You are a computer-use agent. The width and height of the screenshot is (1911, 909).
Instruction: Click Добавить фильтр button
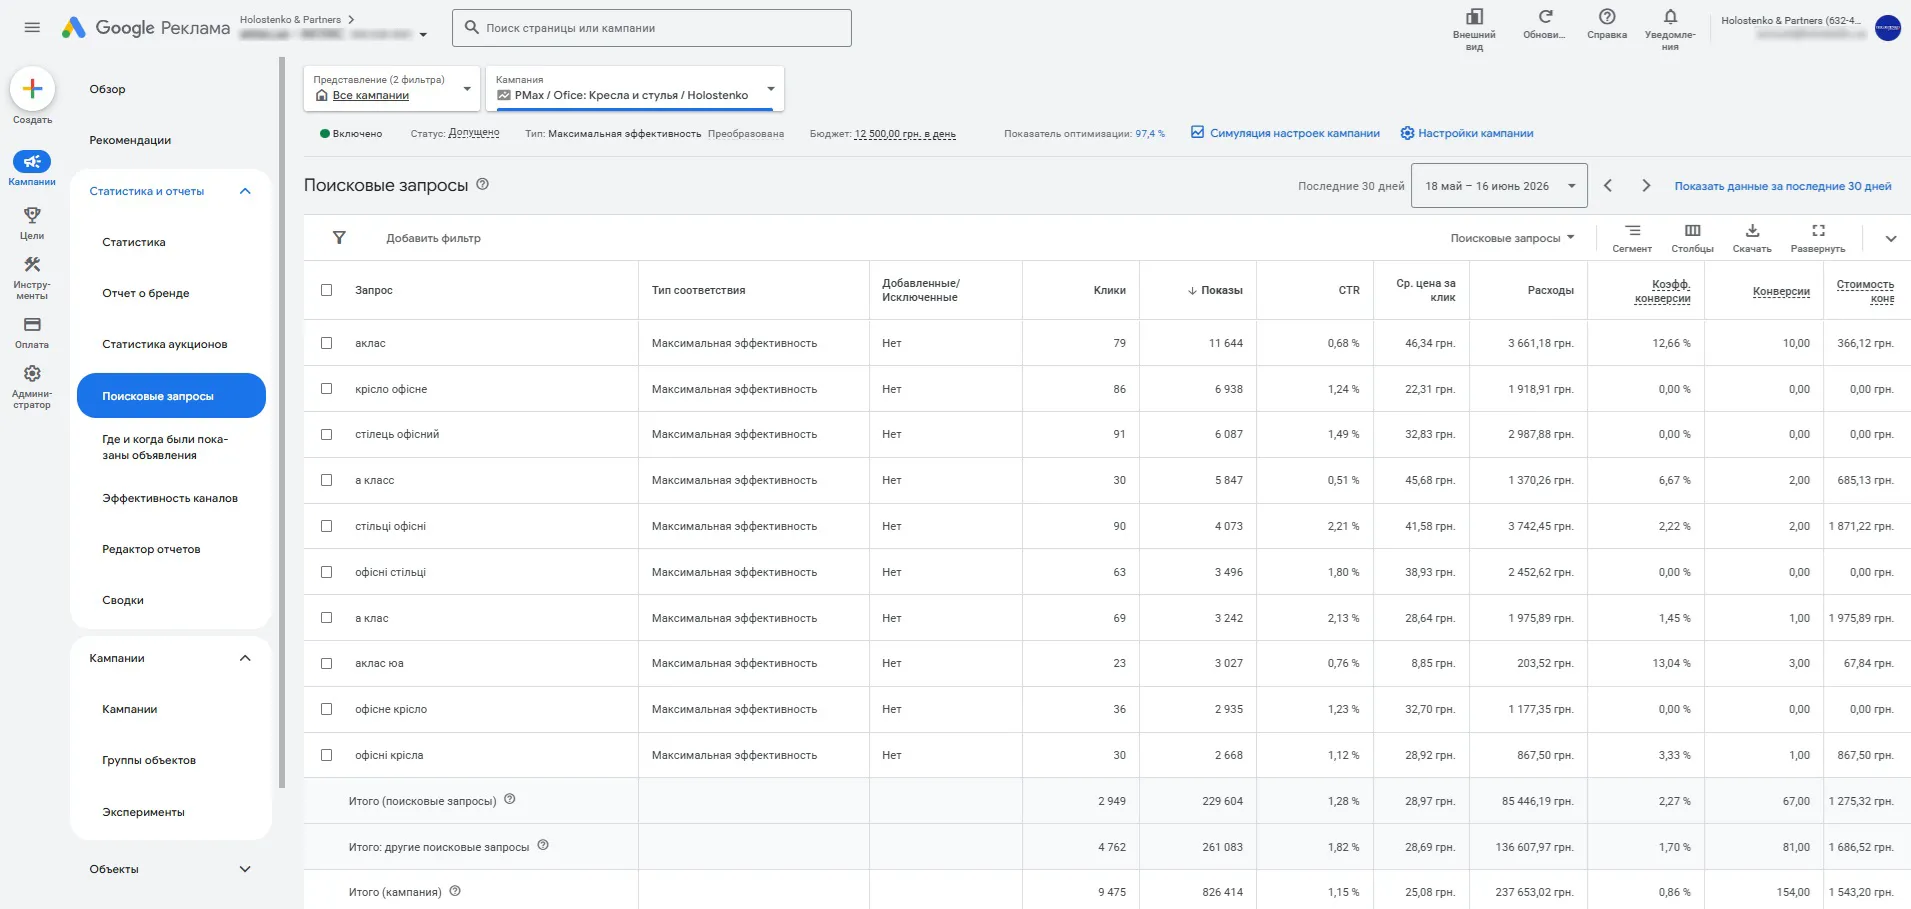tap(433, 238)
